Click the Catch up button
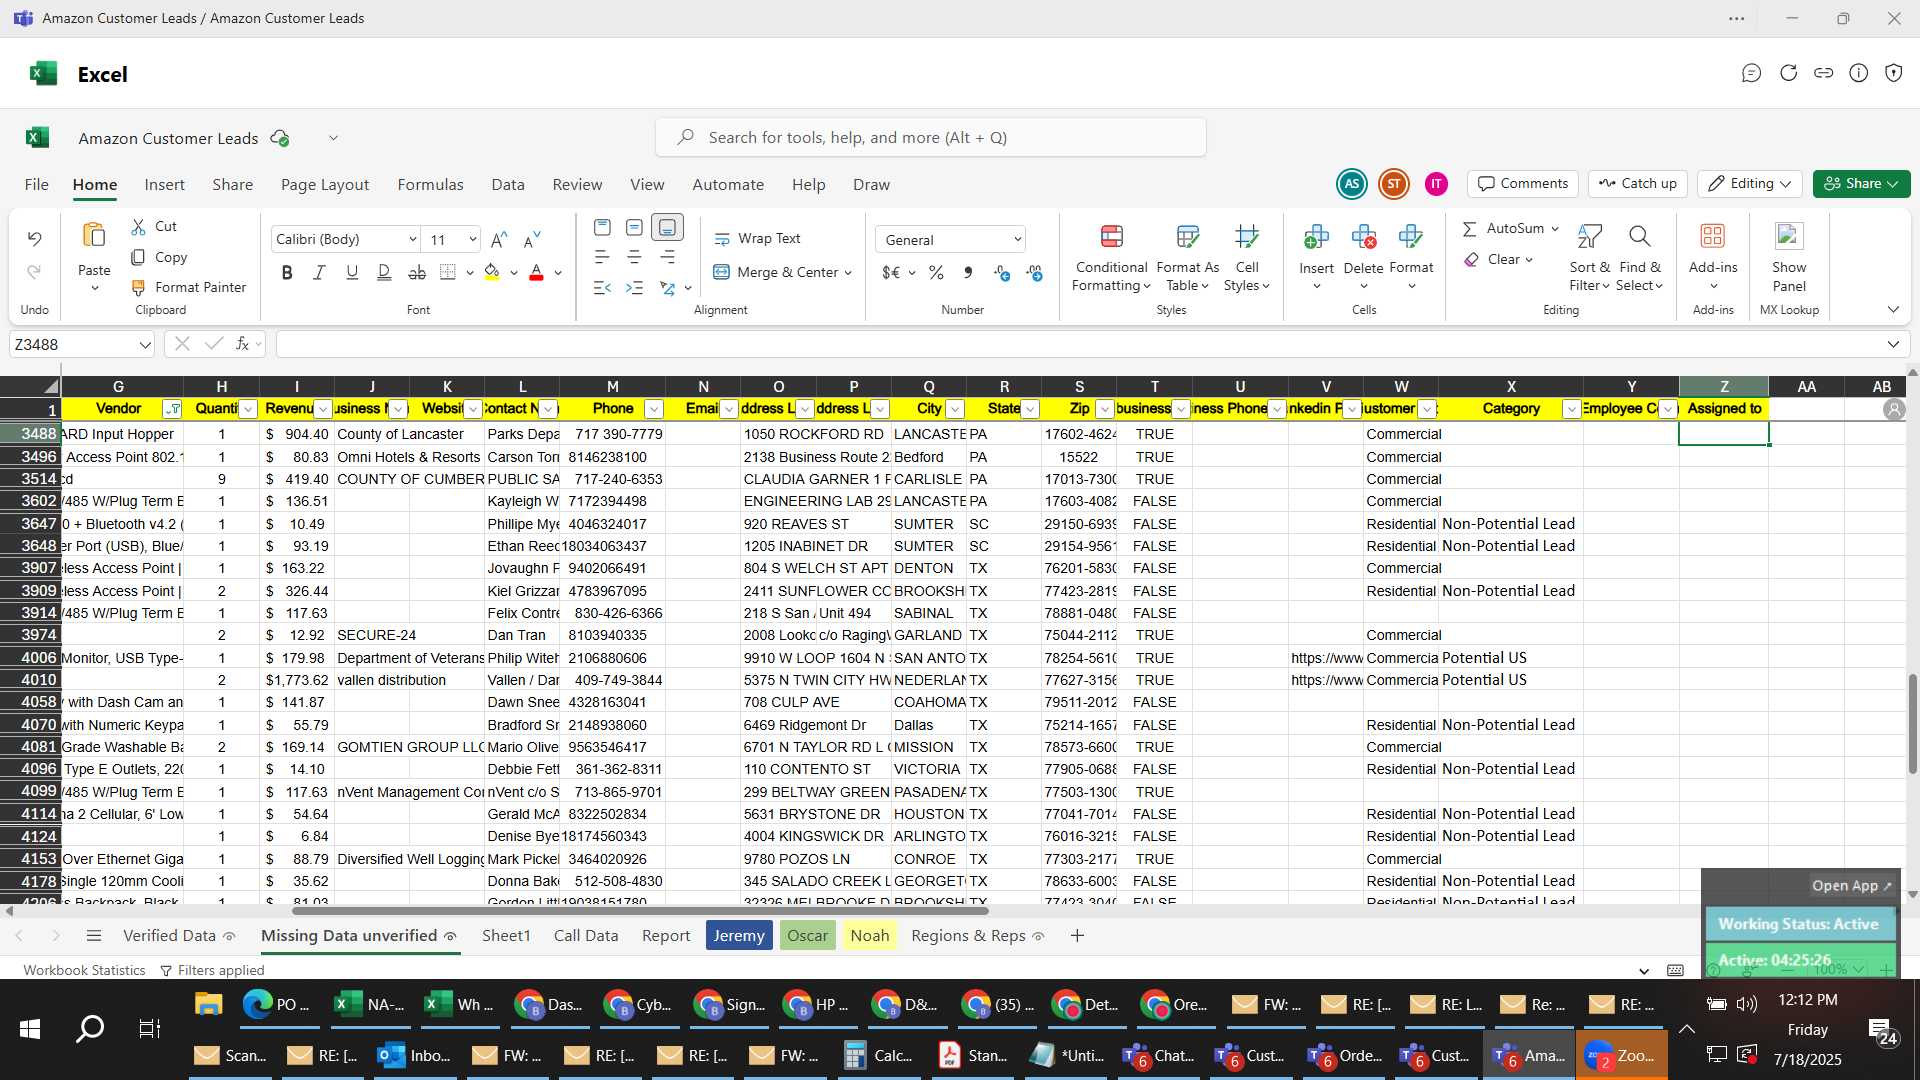Screen dimensions: 1920x1080 coord(1637,184)
